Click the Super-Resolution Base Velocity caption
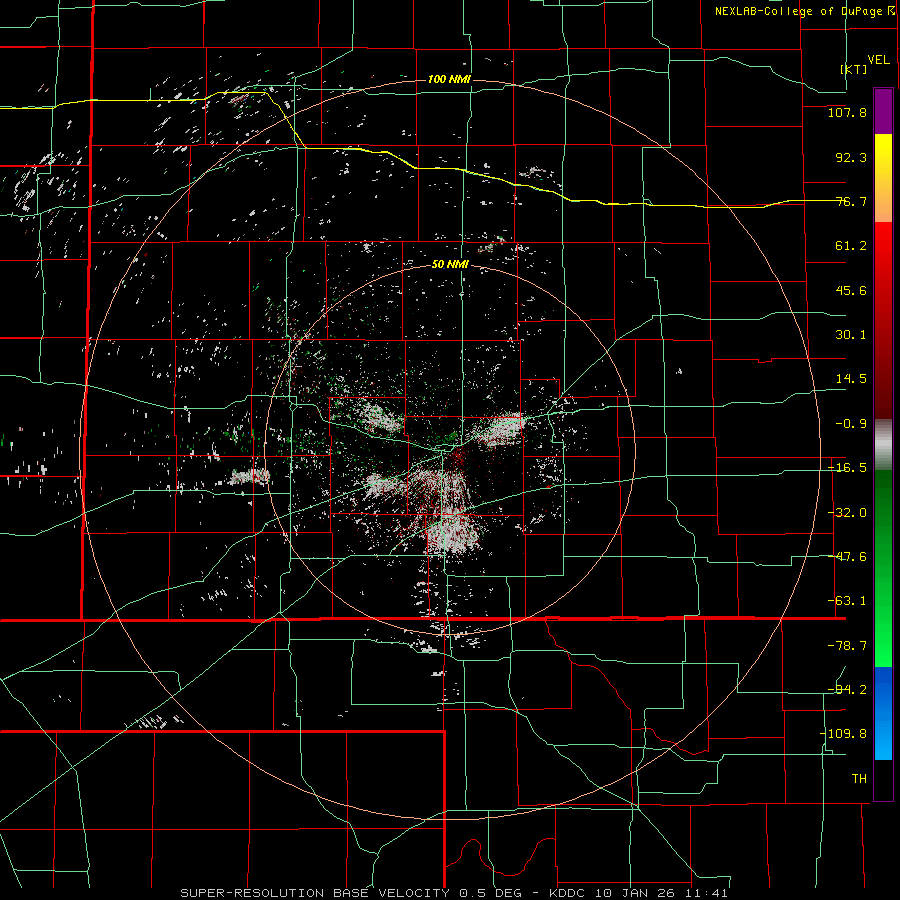Viewport: 900px width, 900px height. click(318, 893)
